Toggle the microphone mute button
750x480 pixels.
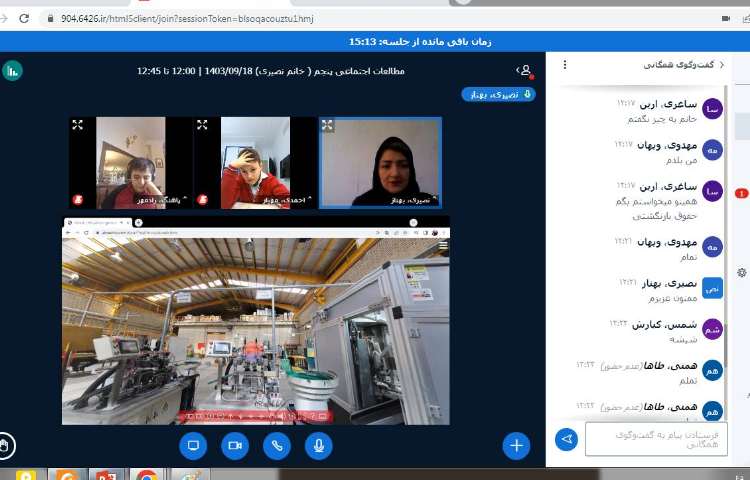(319, 445)
